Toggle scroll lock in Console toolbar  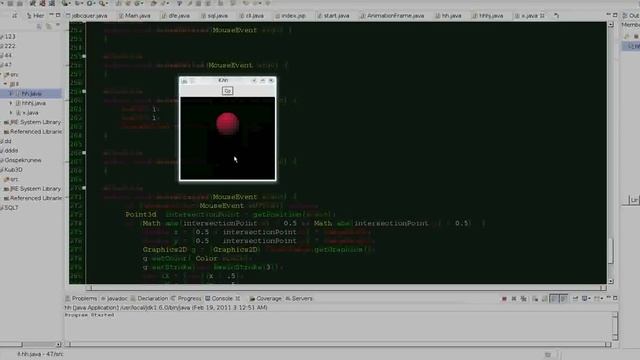click(544, 299)
